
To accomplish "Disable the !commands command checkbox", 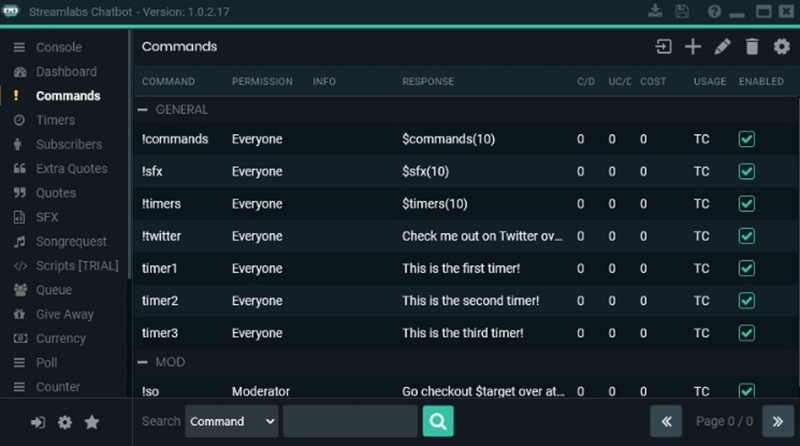I will click(x=747, y=139).
